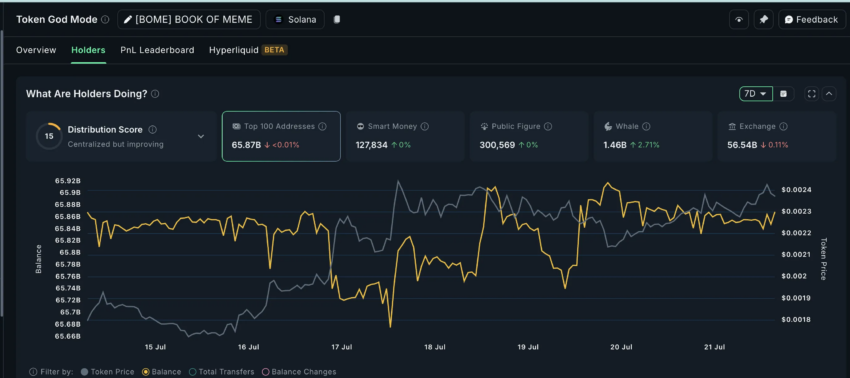Copy token address via clipboard icon
Screen dimensions: 850x378
click(337, 20)
